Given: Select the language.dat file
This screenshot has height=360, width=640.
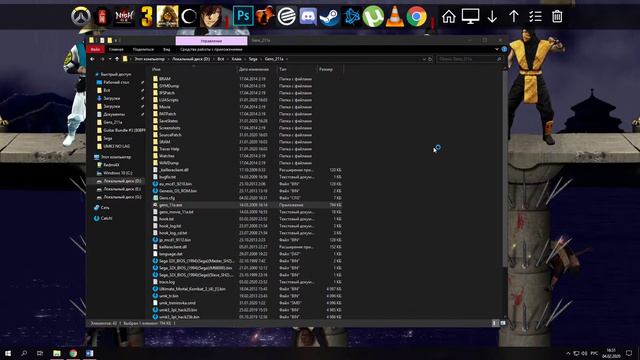Looking at the screenshot, I should pos(171,254).
